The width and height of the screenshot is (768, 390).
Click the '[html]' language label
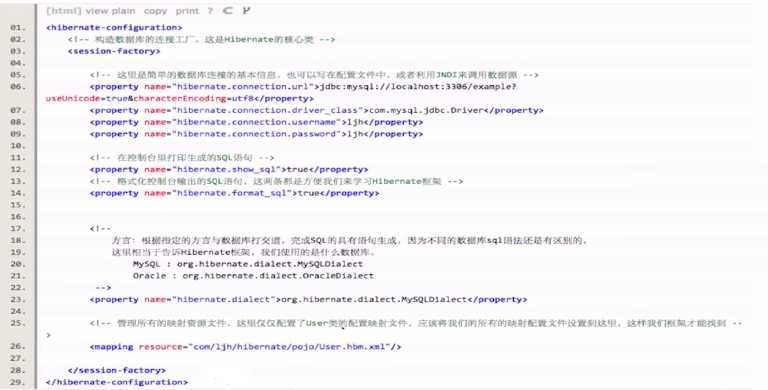click(64, 11)
